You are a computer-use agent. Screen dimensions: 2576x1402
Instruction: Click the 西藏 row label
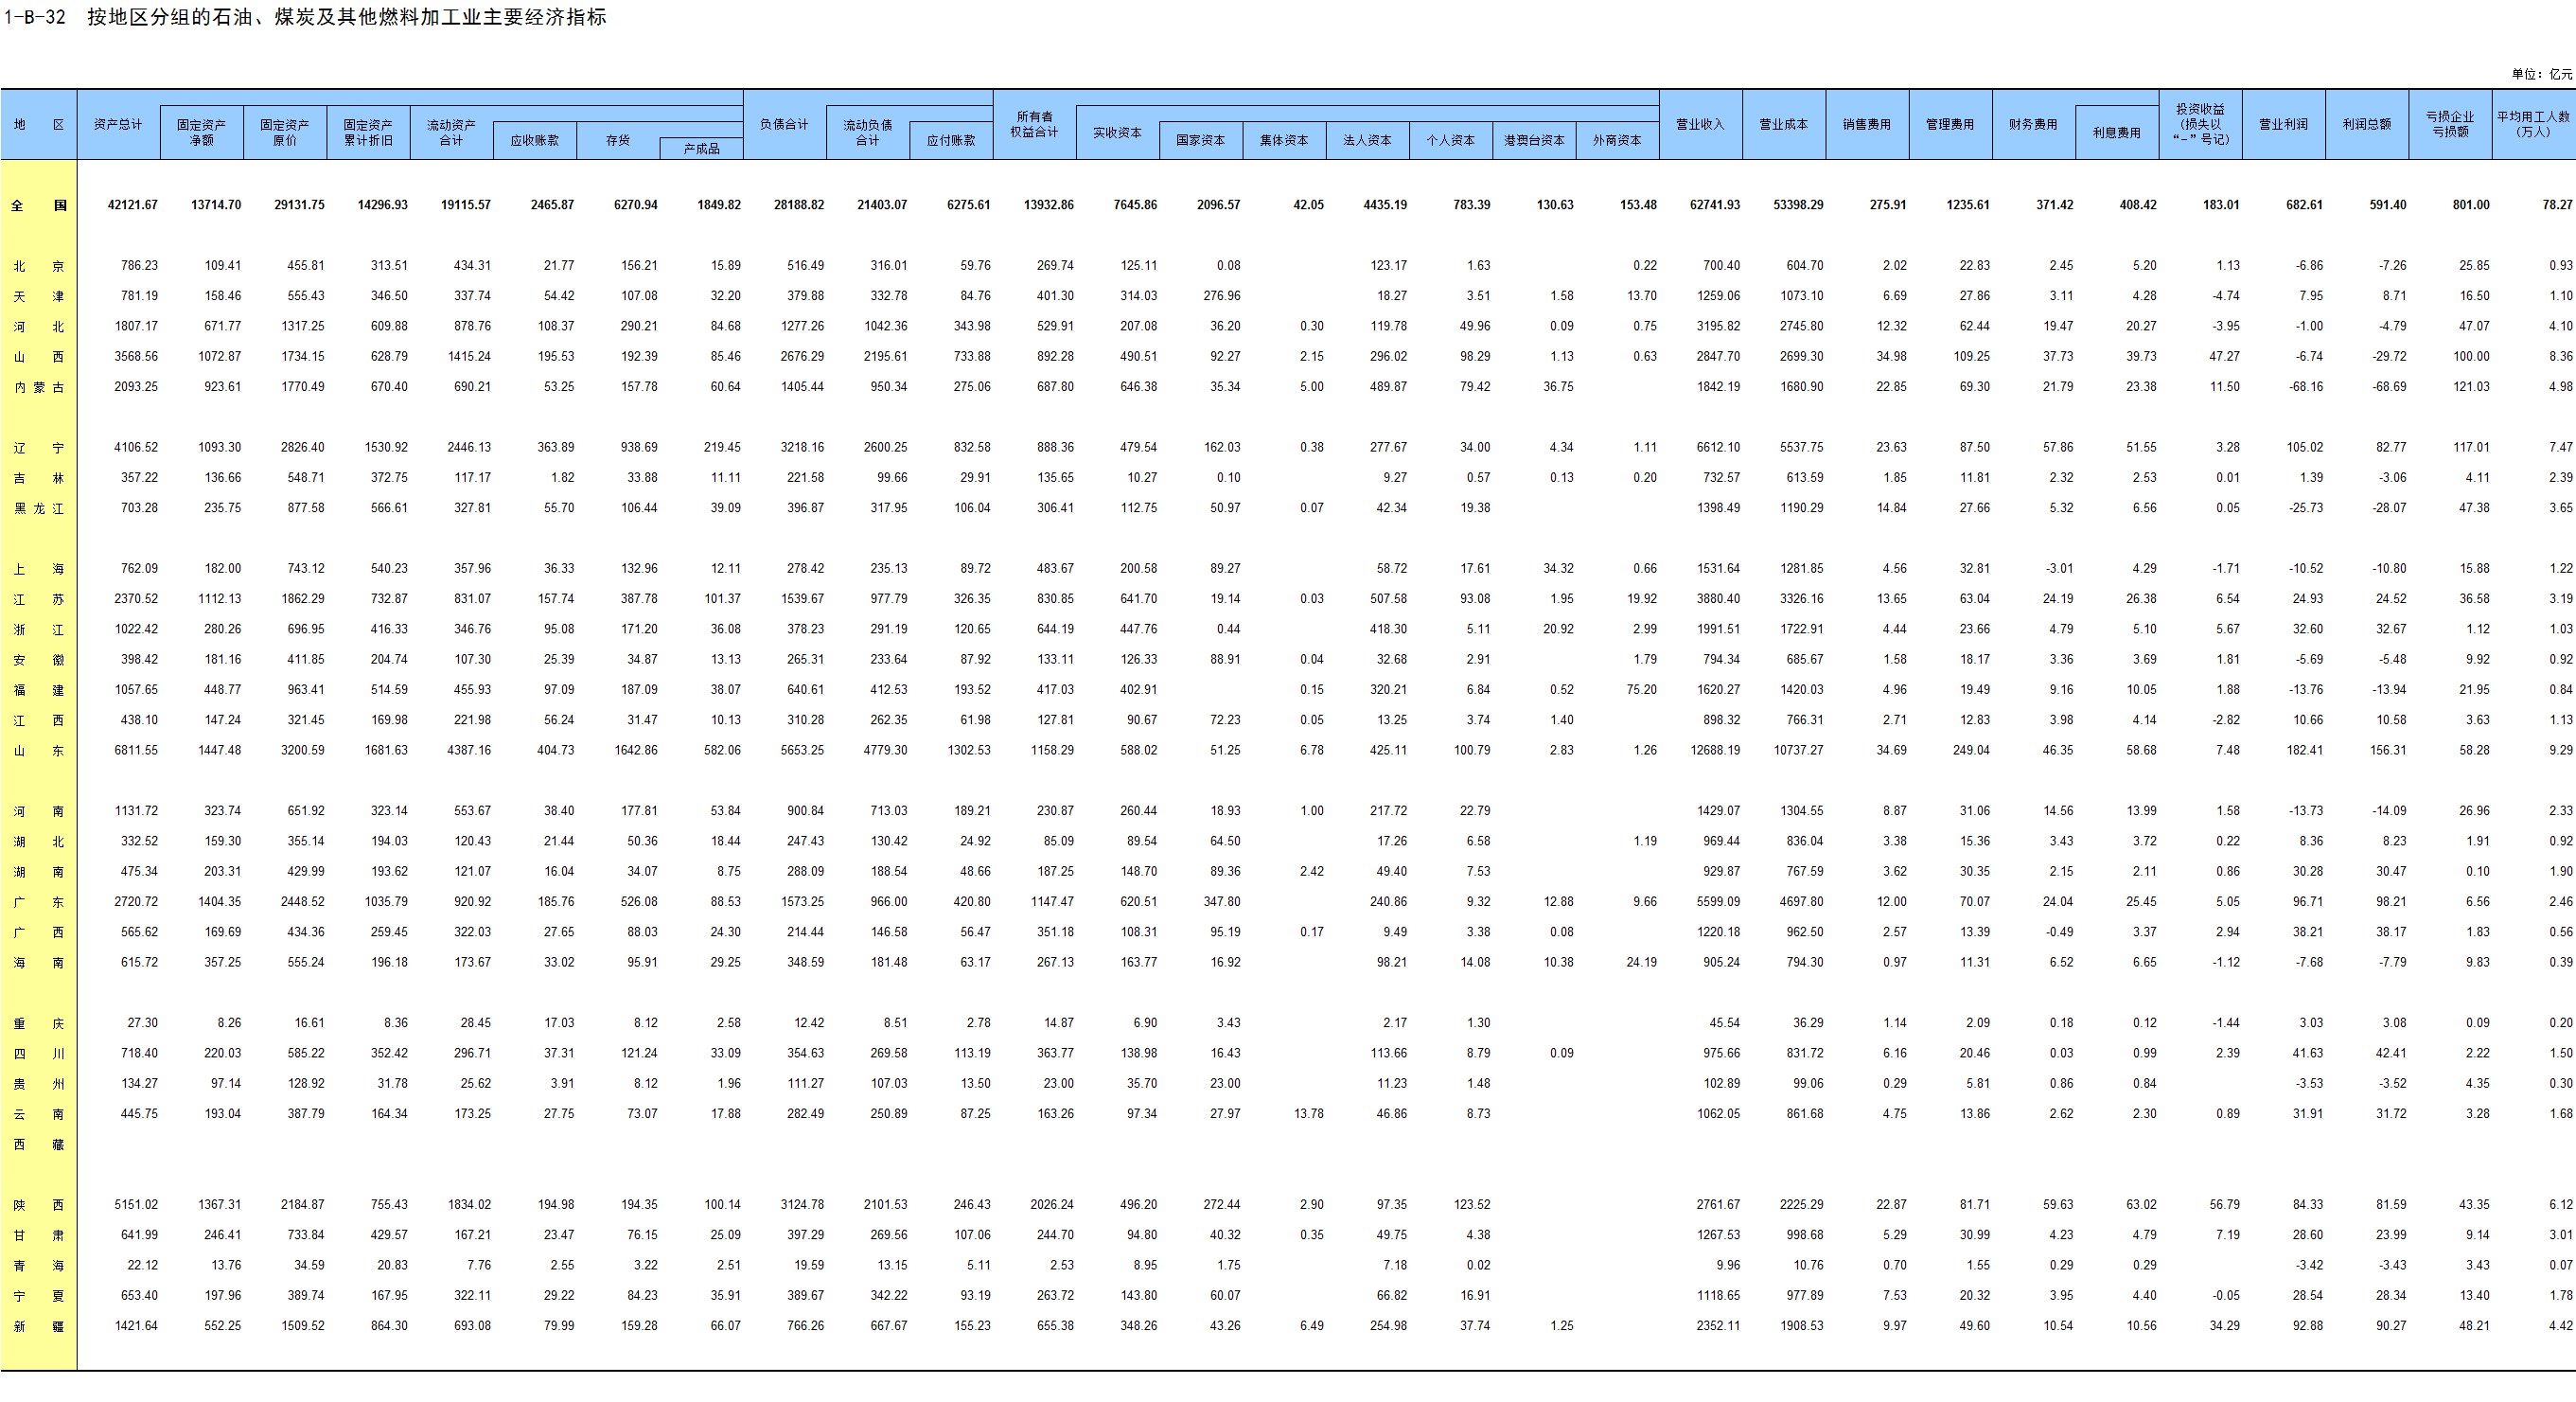pos(39,1144)
